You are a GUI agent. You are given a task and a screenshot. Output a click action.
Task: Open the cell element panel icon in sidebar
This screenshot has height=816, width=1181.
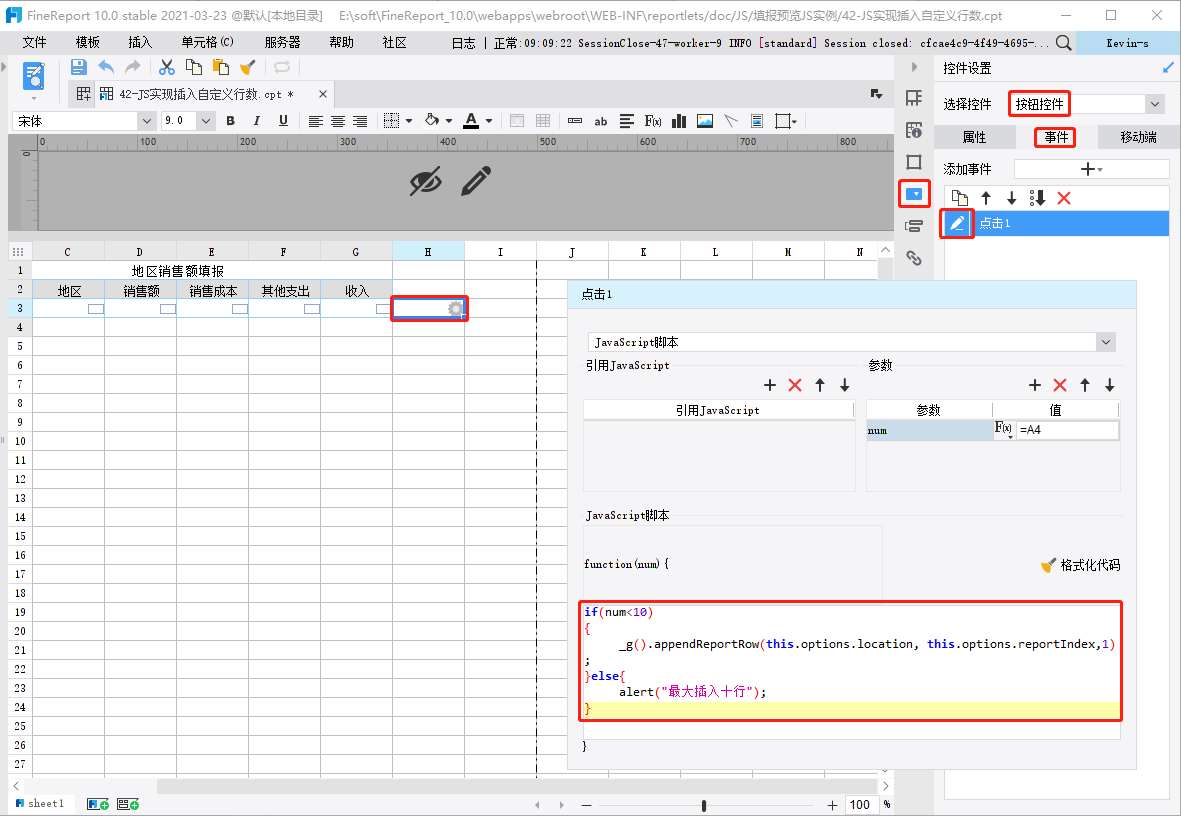pyautogui.click(x=914, y=98)
